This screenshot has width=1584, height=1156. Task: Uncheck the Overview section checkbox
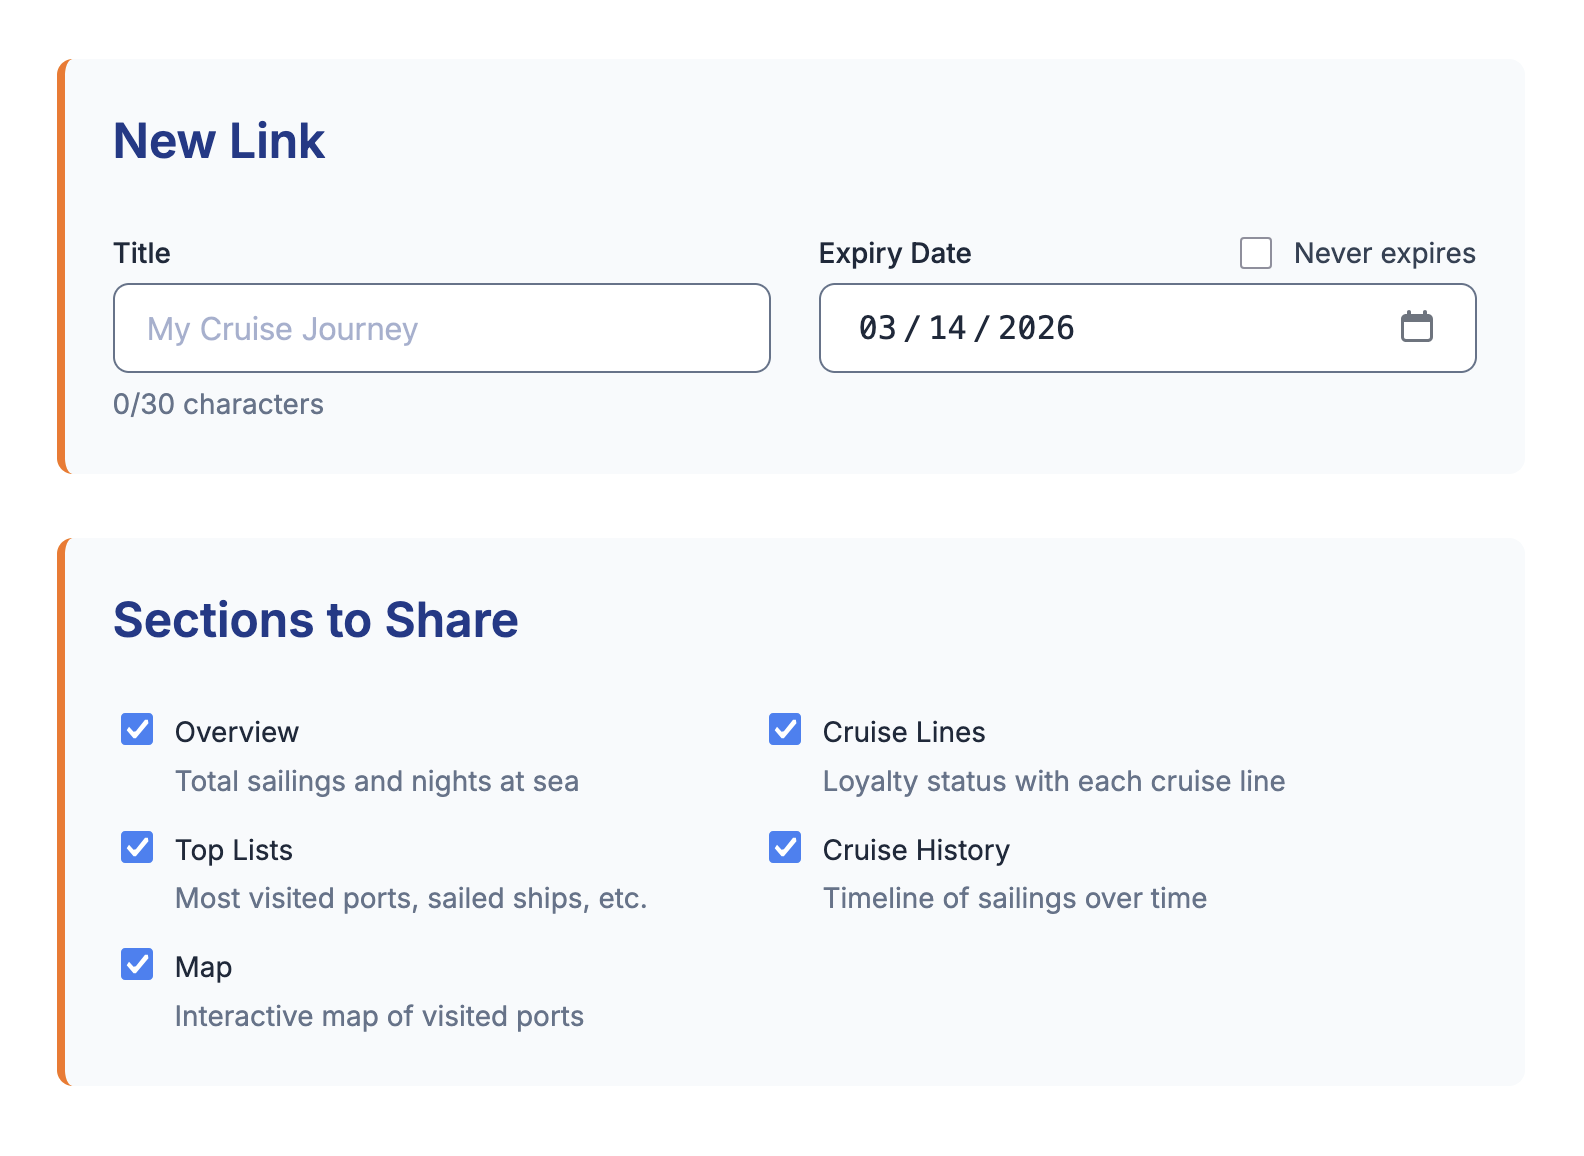pyautogui.click(x=137, y=730)
